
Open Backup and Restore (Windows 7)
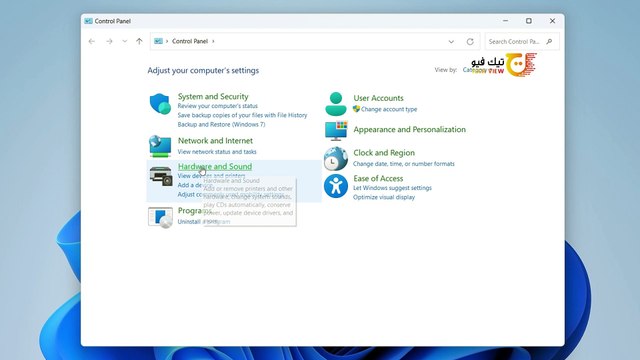tap(221, 124)
